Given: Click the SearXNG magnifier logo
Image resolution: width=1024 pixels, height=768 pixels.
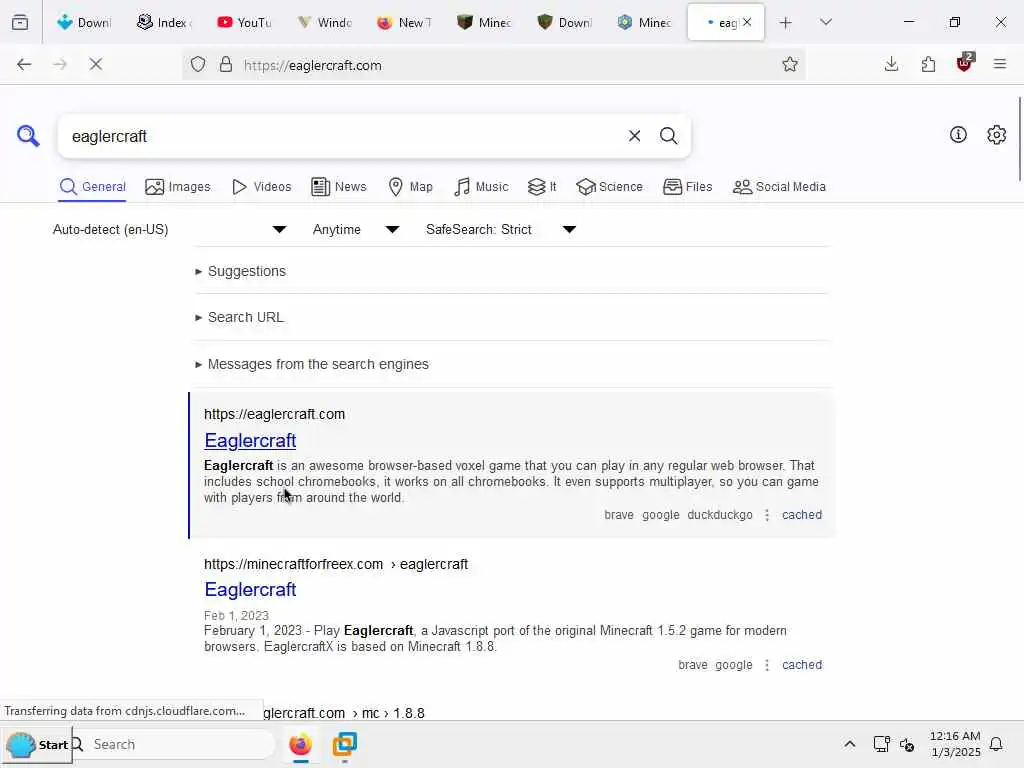Looking at the screenshot, I should [x=28, y=136].
